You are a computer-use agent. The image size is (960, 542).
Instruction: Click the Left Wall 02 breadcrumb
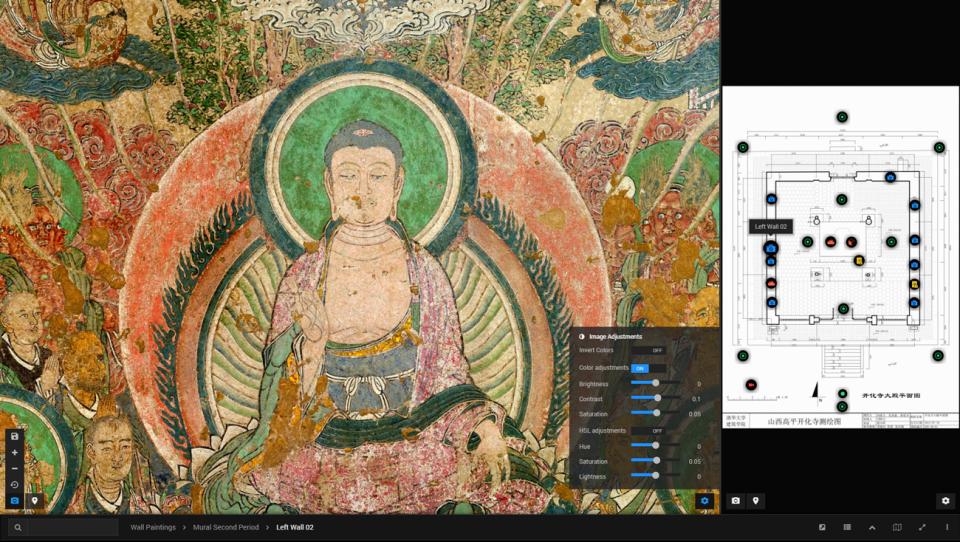click(x=294, y=527)
